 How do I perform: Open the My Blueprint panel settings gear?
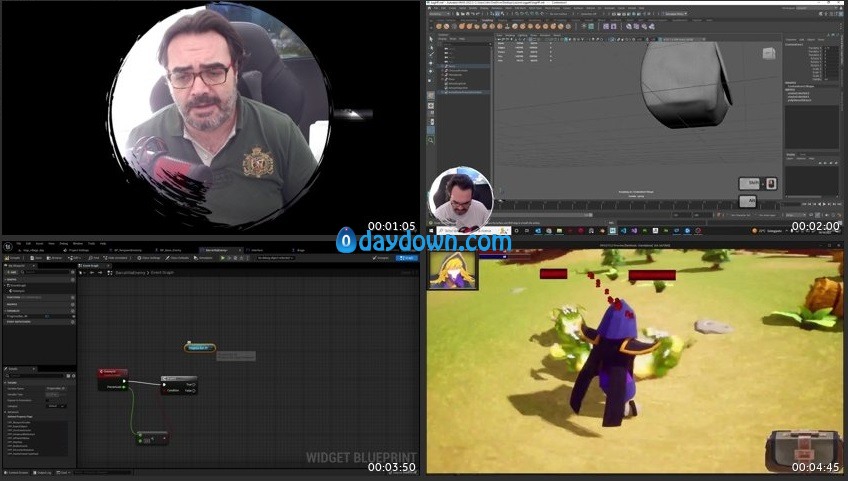point(72,272)
